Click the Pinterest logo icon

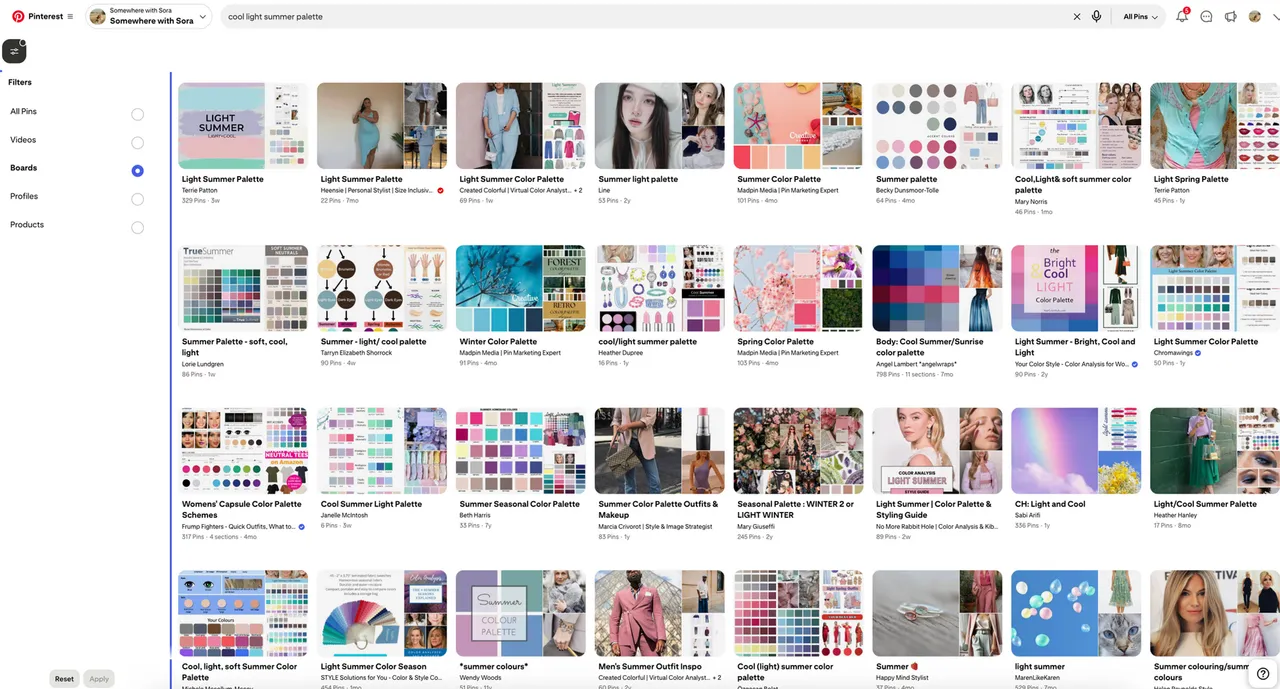click(x=18, y=16)
